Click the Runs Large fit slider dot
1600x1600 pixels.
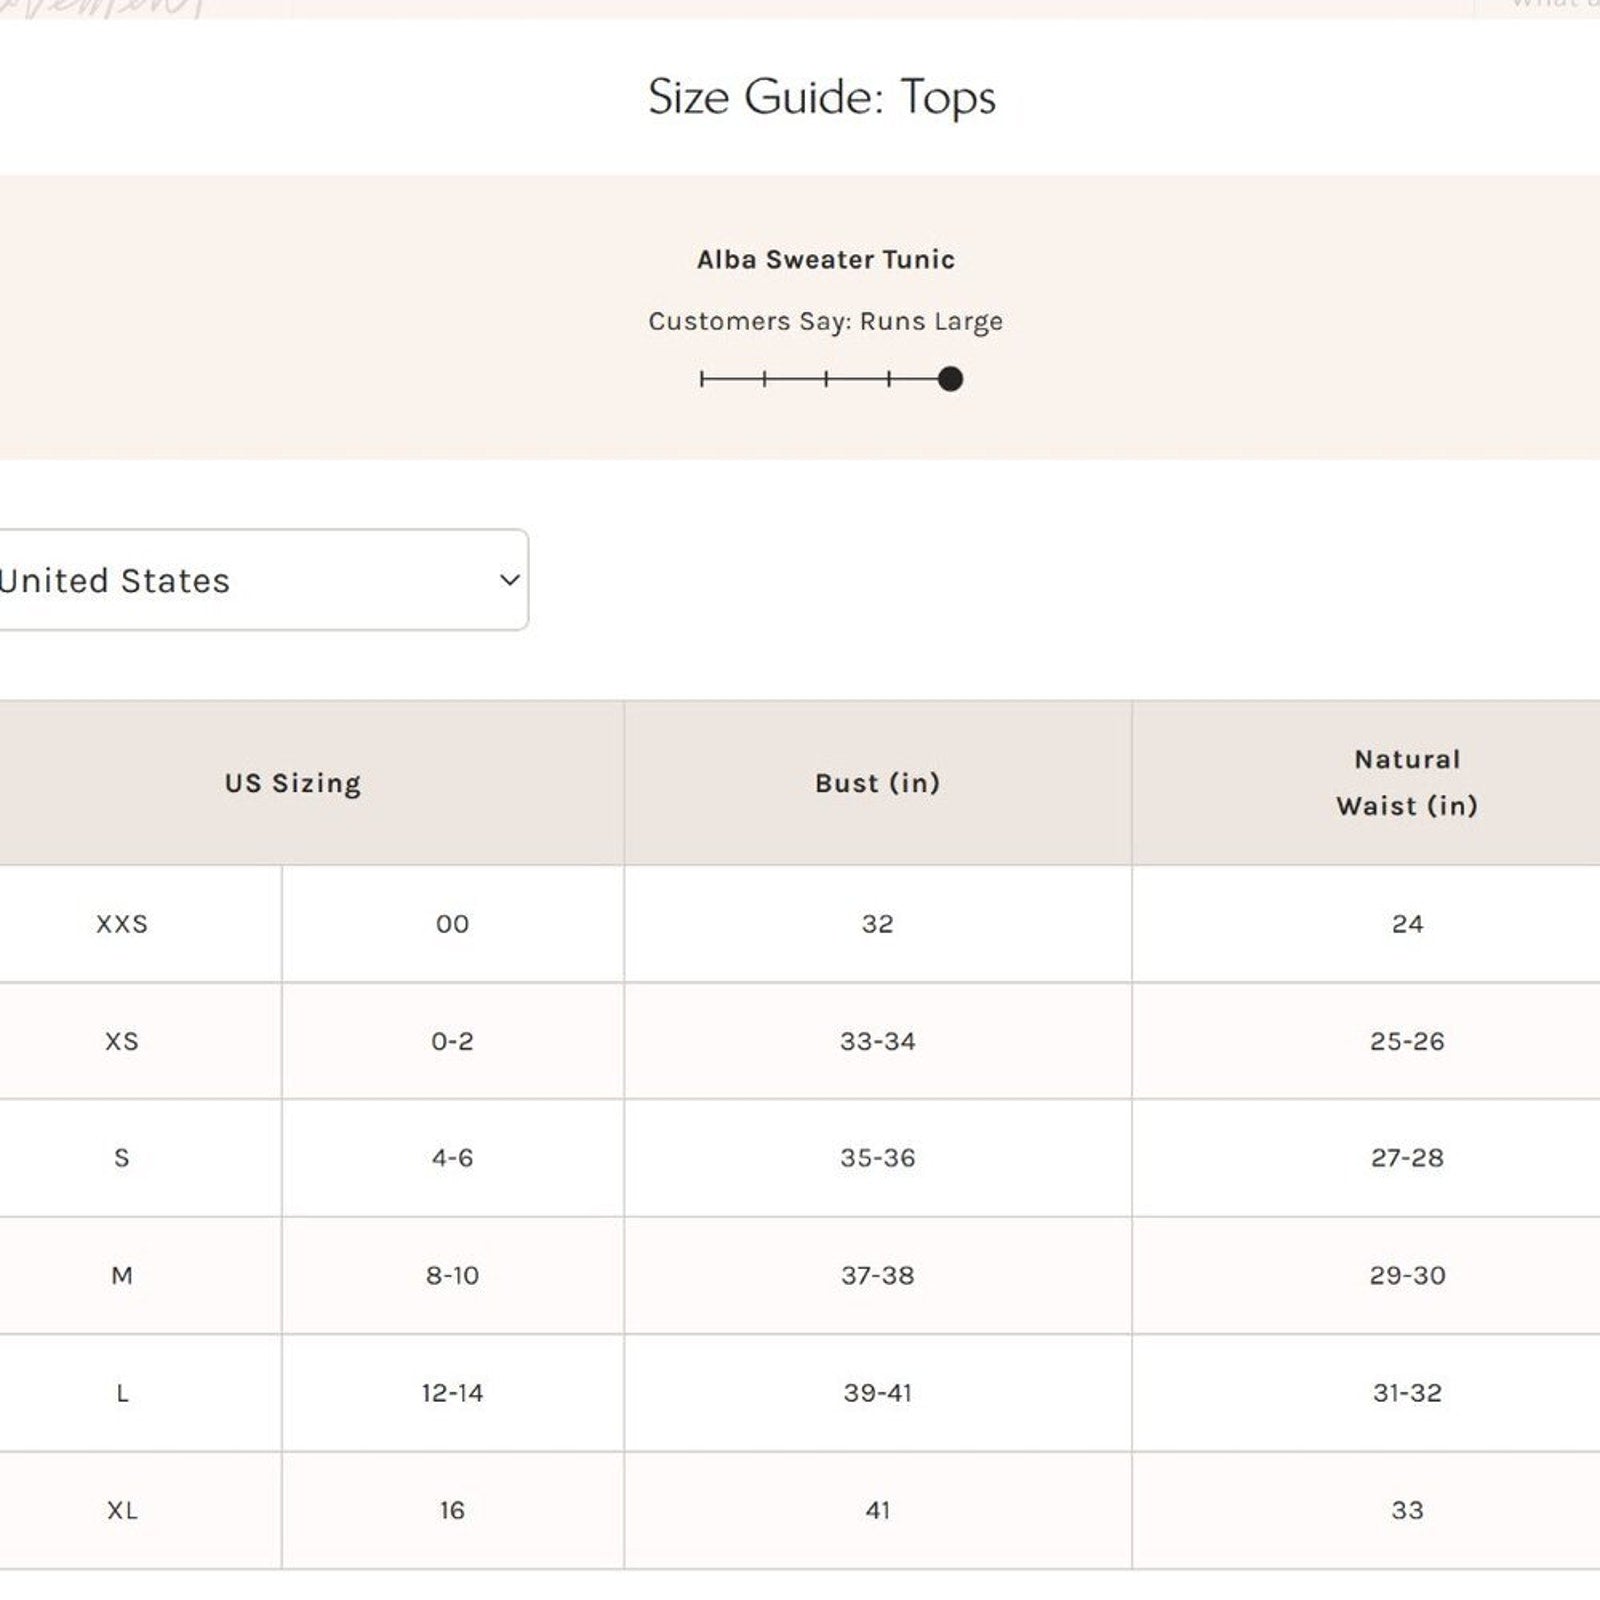click(x=950, y=379)
